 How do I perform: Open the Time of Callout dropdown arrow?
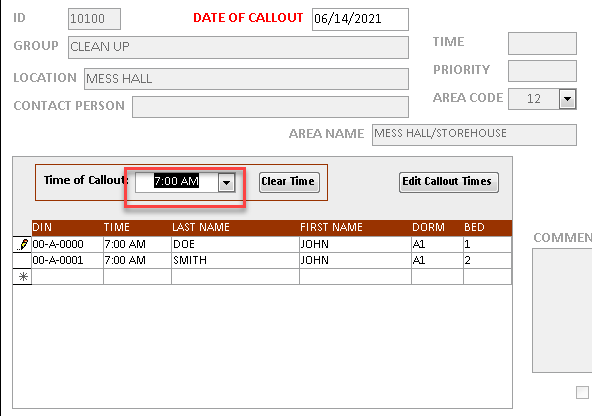pos(226,183)
